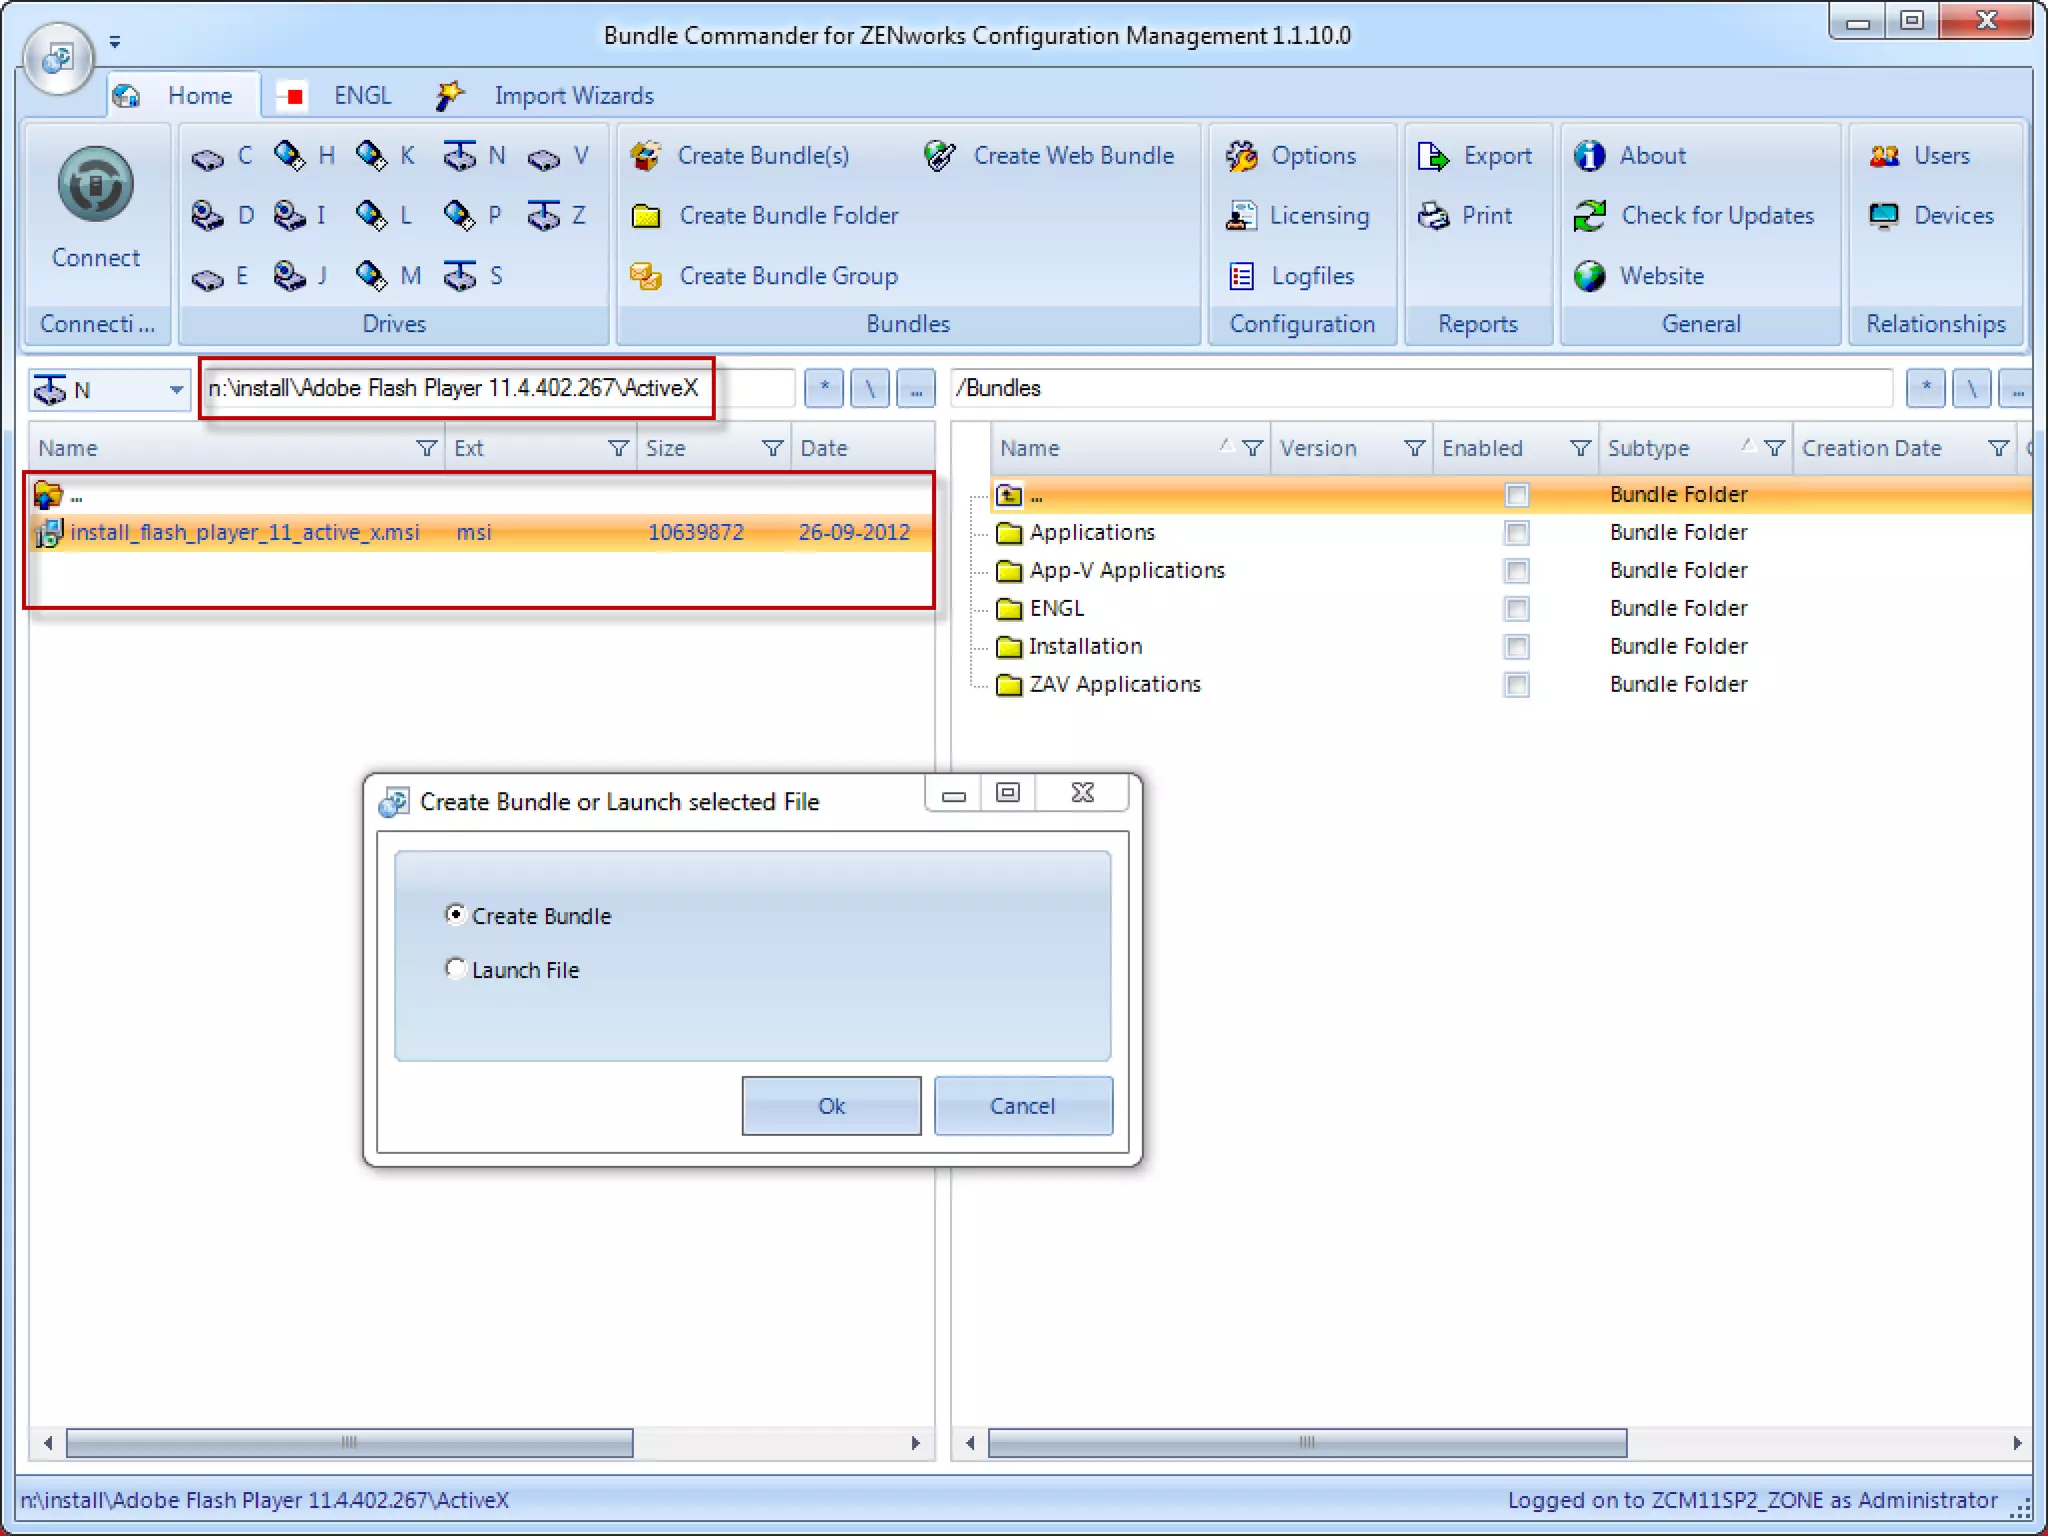This screenshot has height=1536, width=2048.
Task: Click the Connect icon in the ribbon
Action: [x=95, y=186]
